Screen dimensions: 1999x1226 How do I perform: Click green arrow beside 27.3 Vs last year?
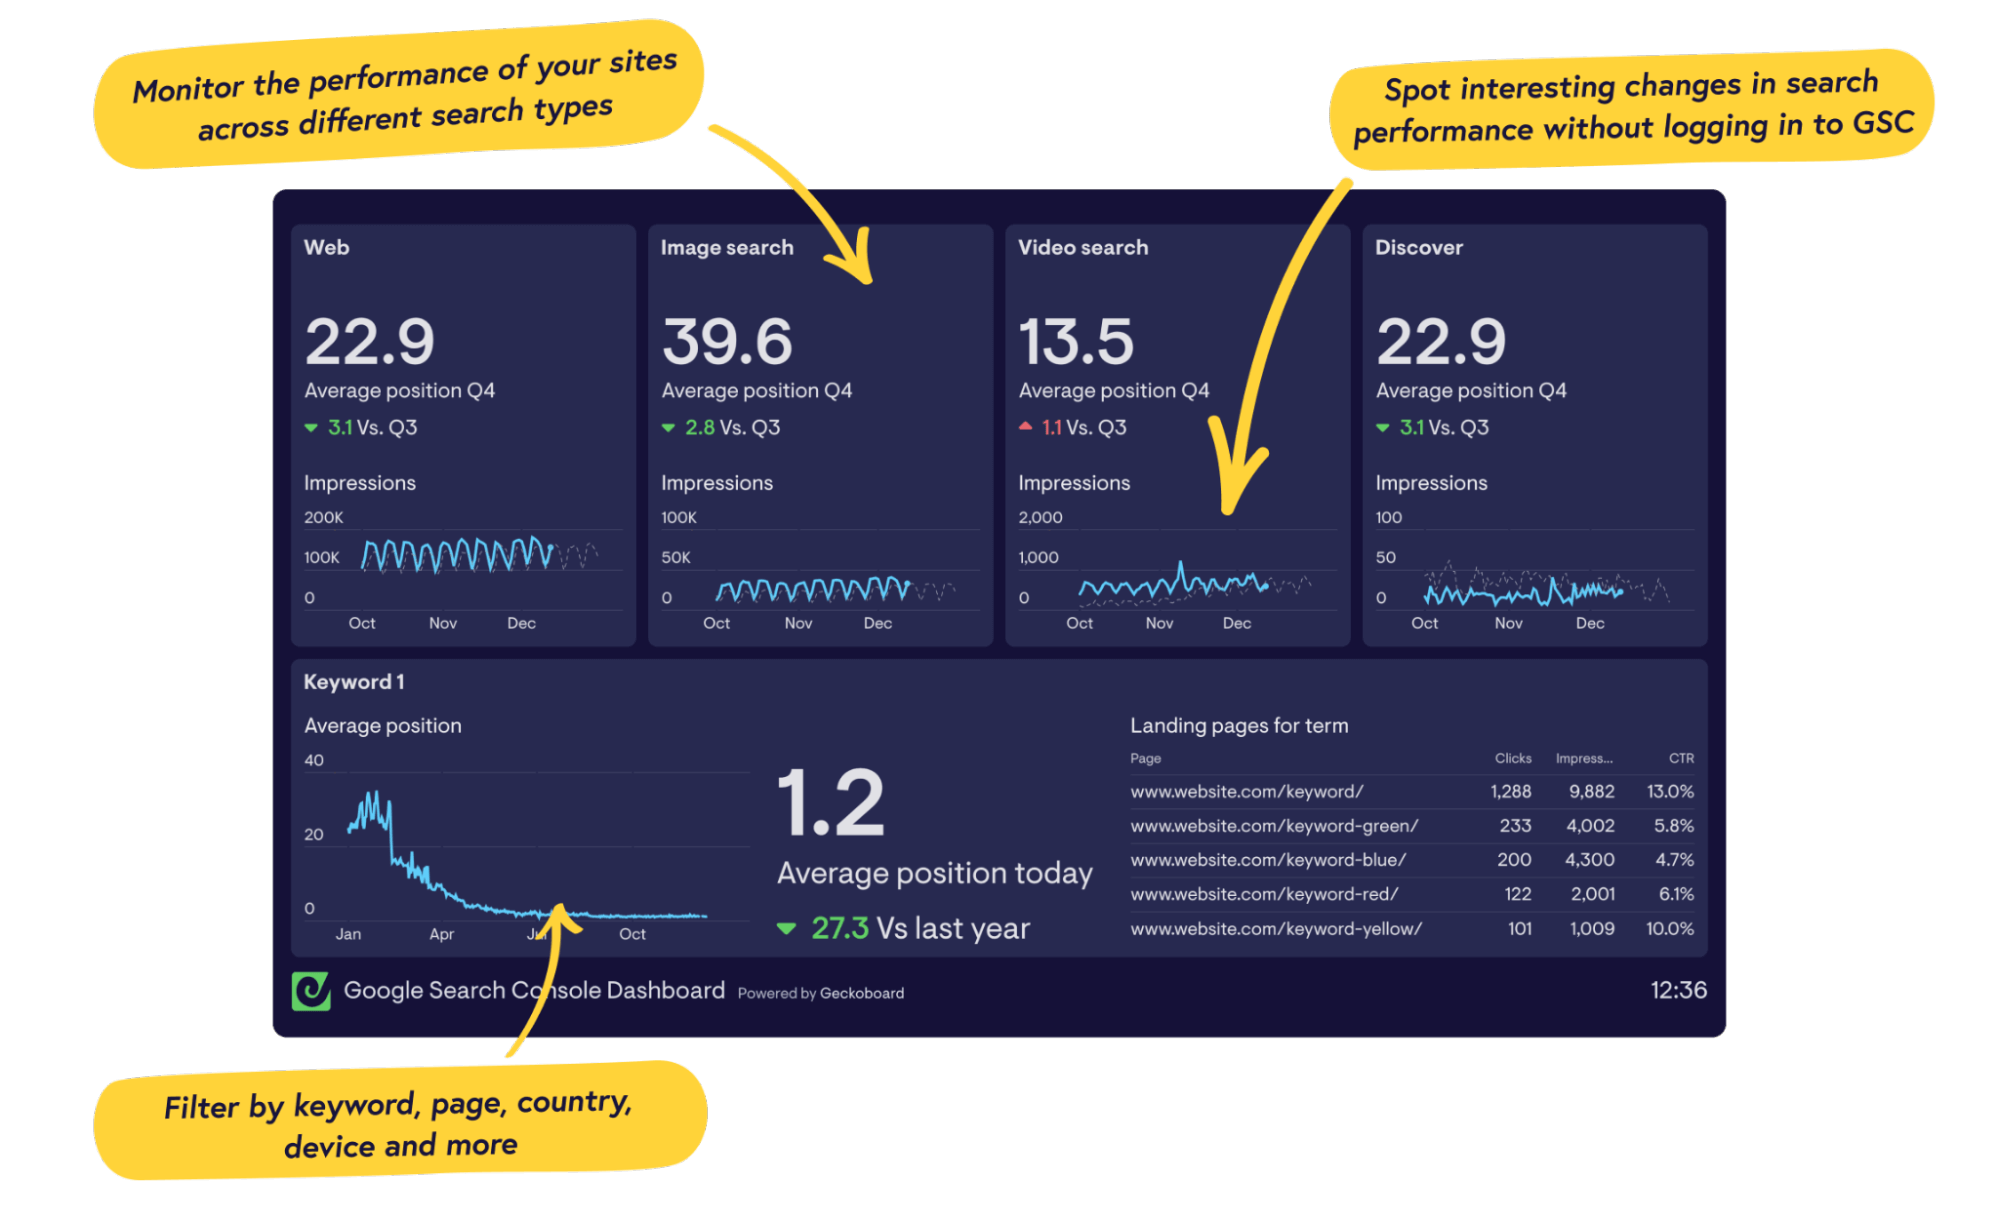787,929
